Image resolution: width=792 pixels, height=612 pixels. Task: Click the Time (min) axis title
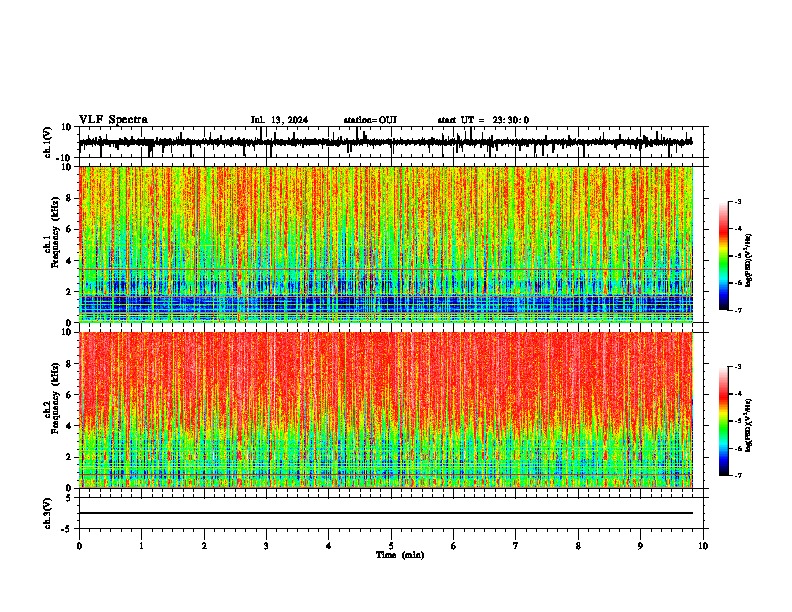(x=400, y=555)
